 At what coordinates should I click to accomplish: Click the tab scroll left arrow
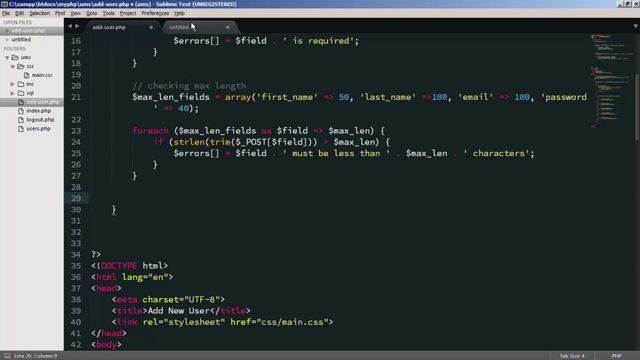tap(70, 26)
